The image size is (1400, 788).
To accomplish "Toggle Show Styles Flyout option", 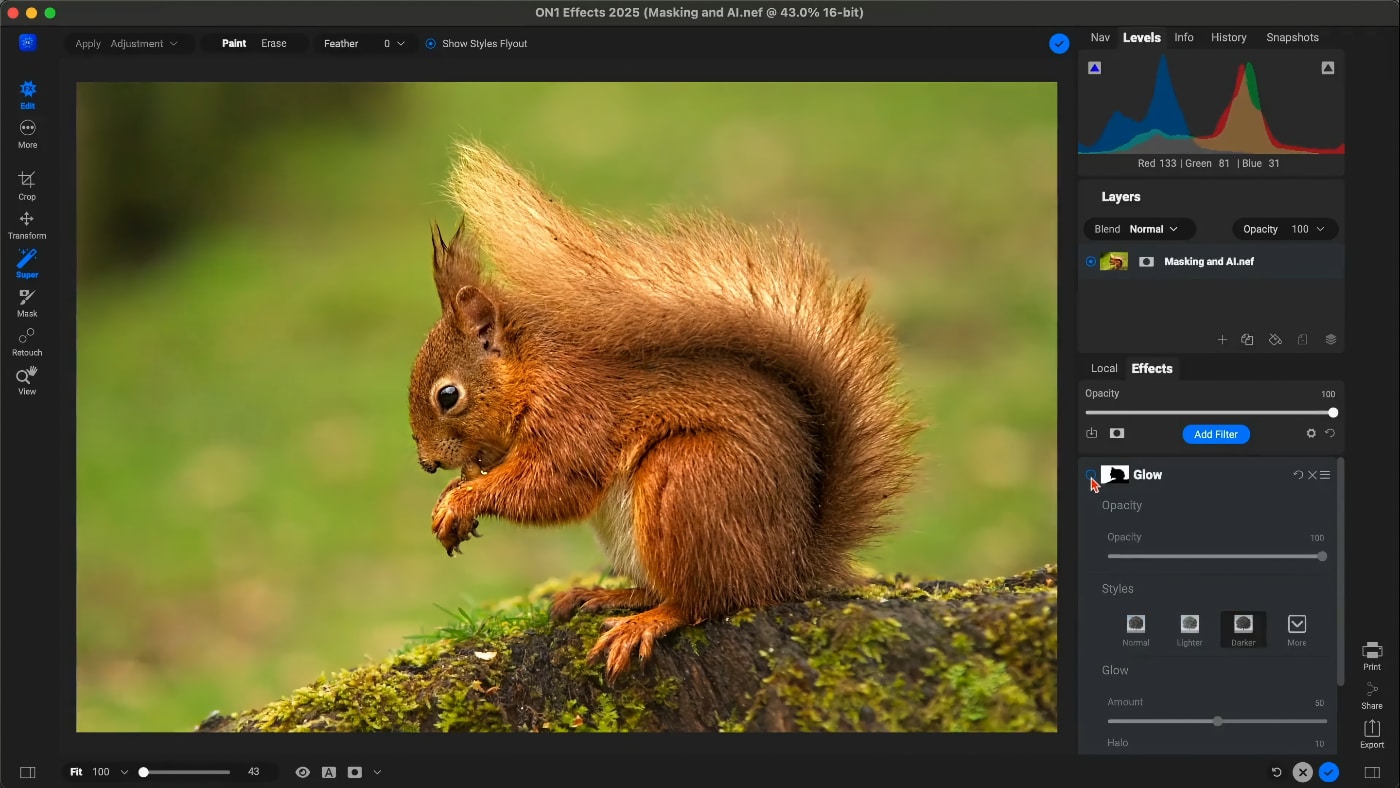I will (x=431, y=44).
